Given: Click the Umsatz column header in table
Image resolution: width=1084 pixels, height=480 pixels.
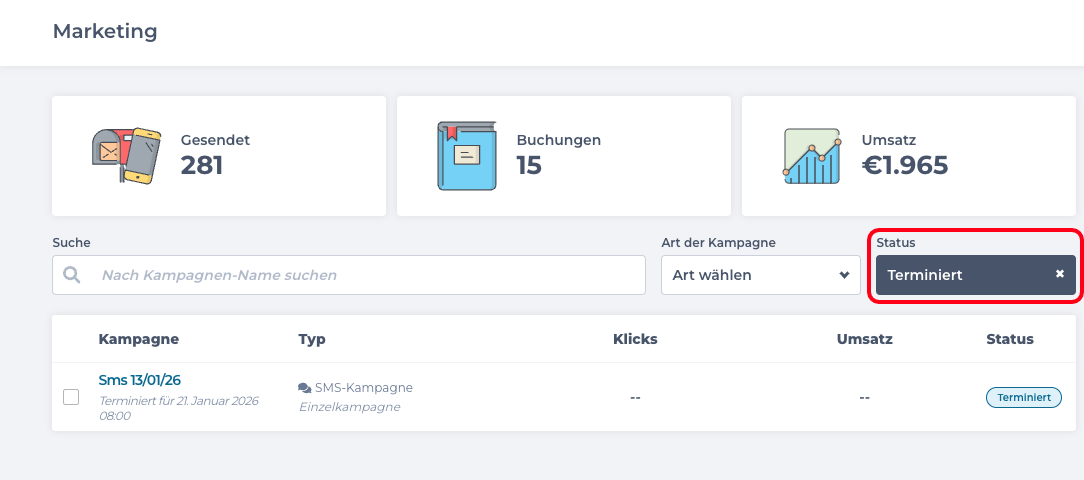Looking at the screenshot, I should 864,339.
